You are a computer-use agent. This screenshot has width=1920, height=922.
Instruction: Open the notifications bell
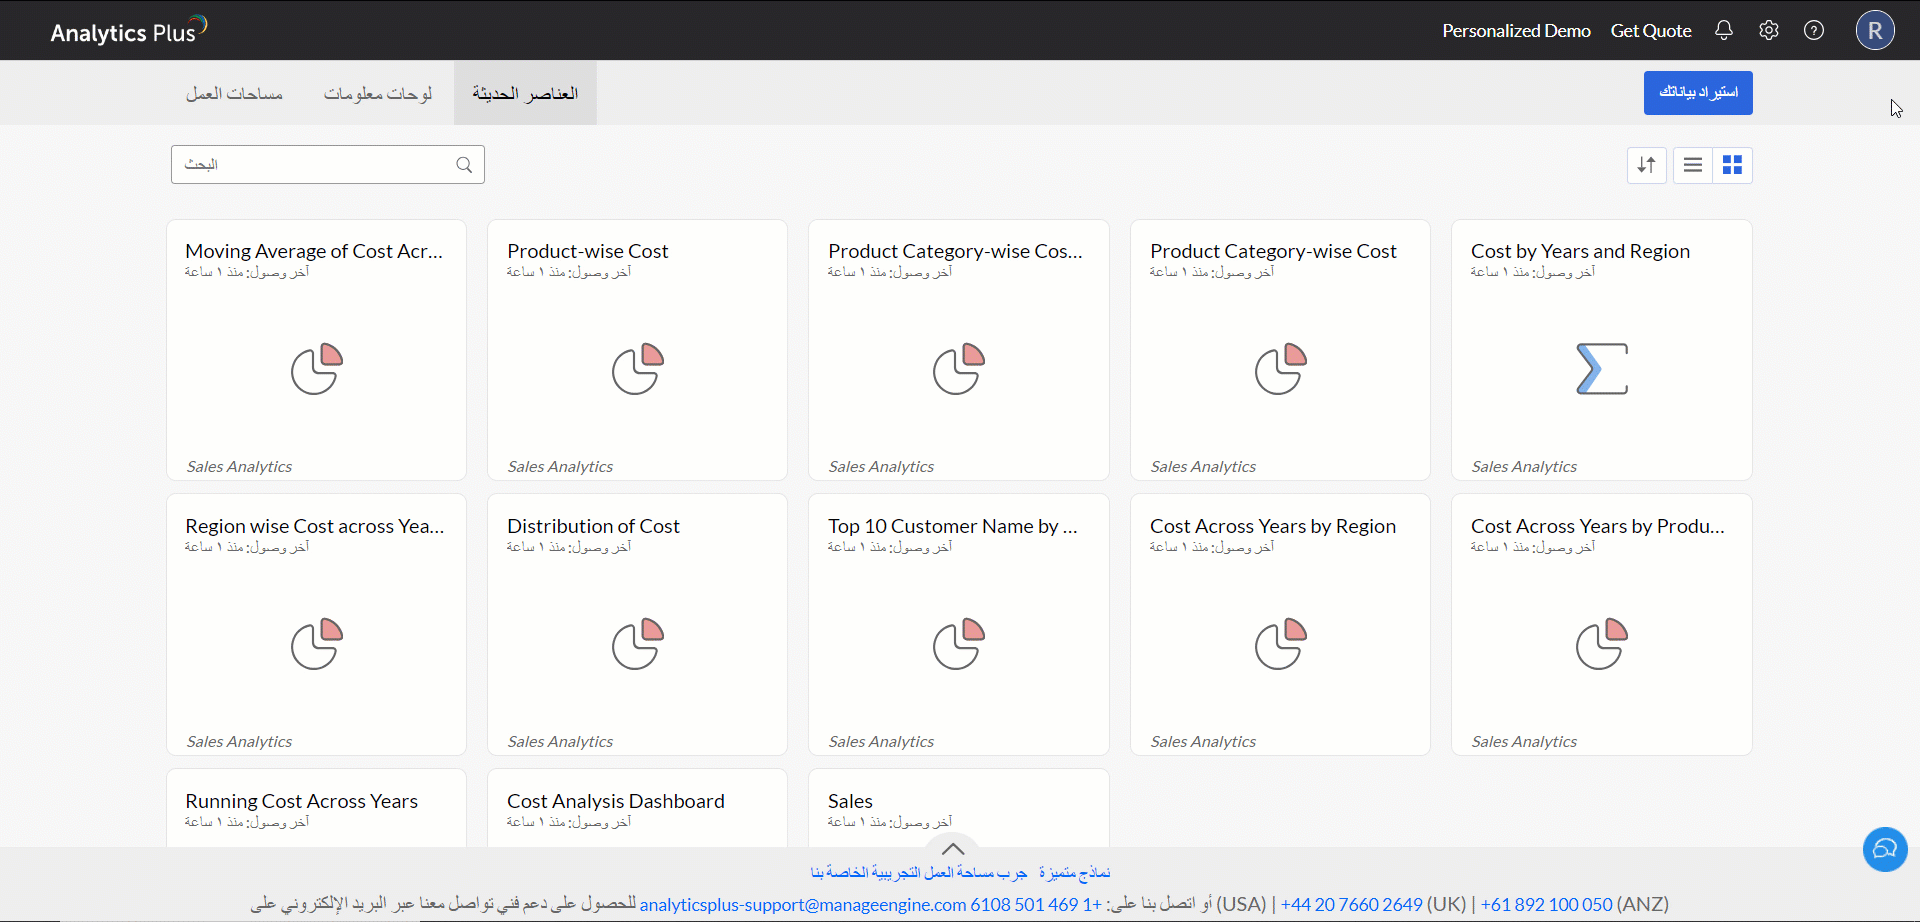[x=1723, y=30]
